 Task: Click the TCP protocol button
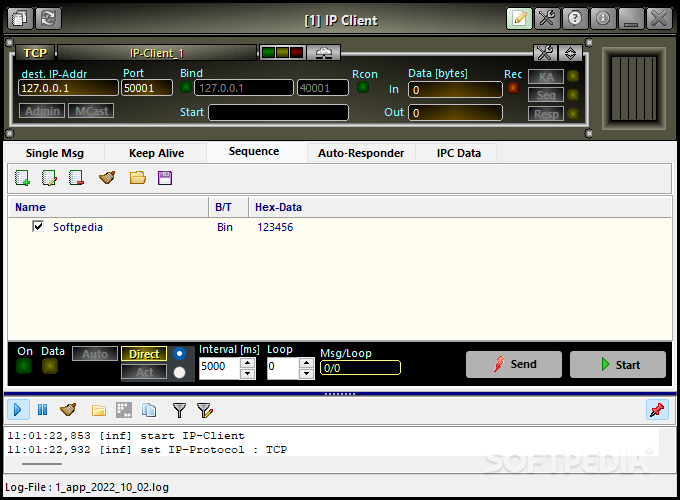click(x=35, y=53)
